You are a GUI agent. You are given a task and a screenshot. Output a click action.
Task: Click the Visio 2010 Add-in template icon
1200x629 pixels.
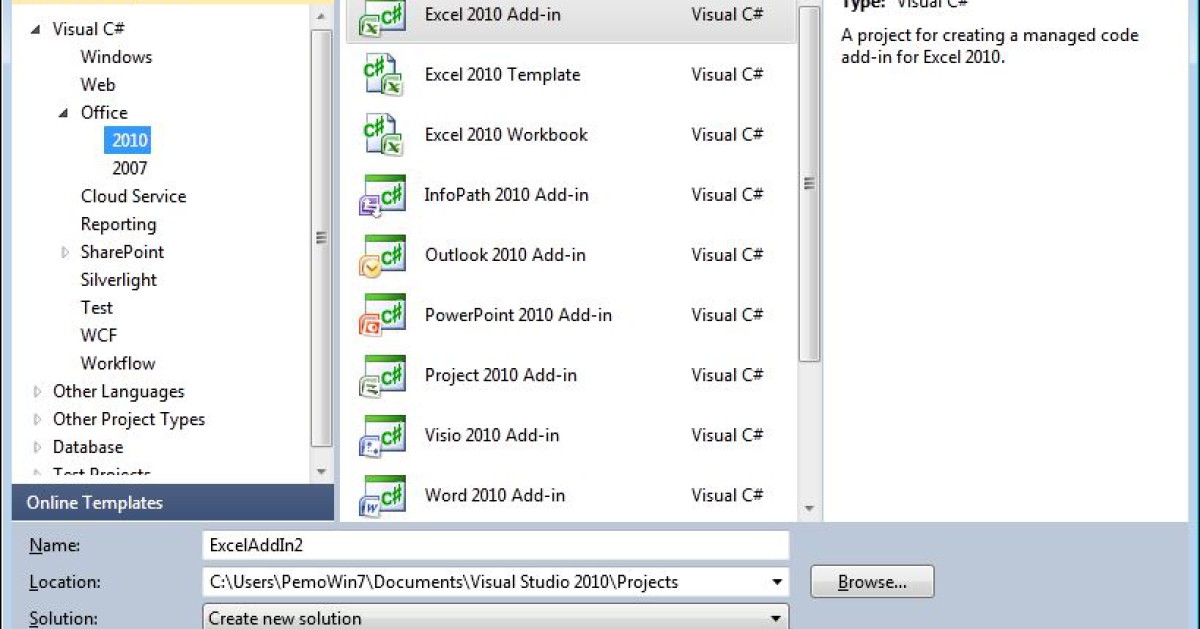[381, 435]
